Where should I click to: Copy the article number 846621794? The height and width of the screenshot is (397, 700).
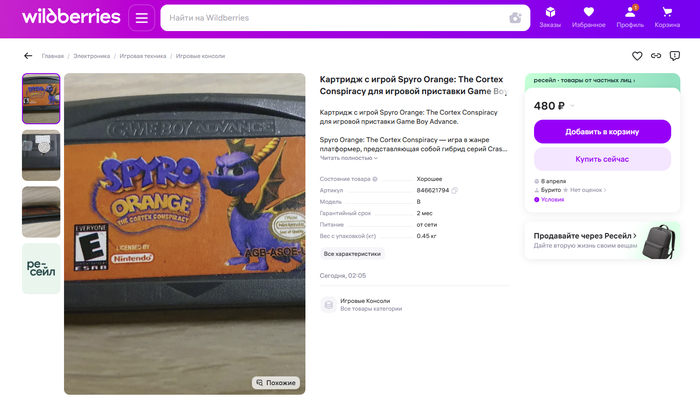click(454, 190)
